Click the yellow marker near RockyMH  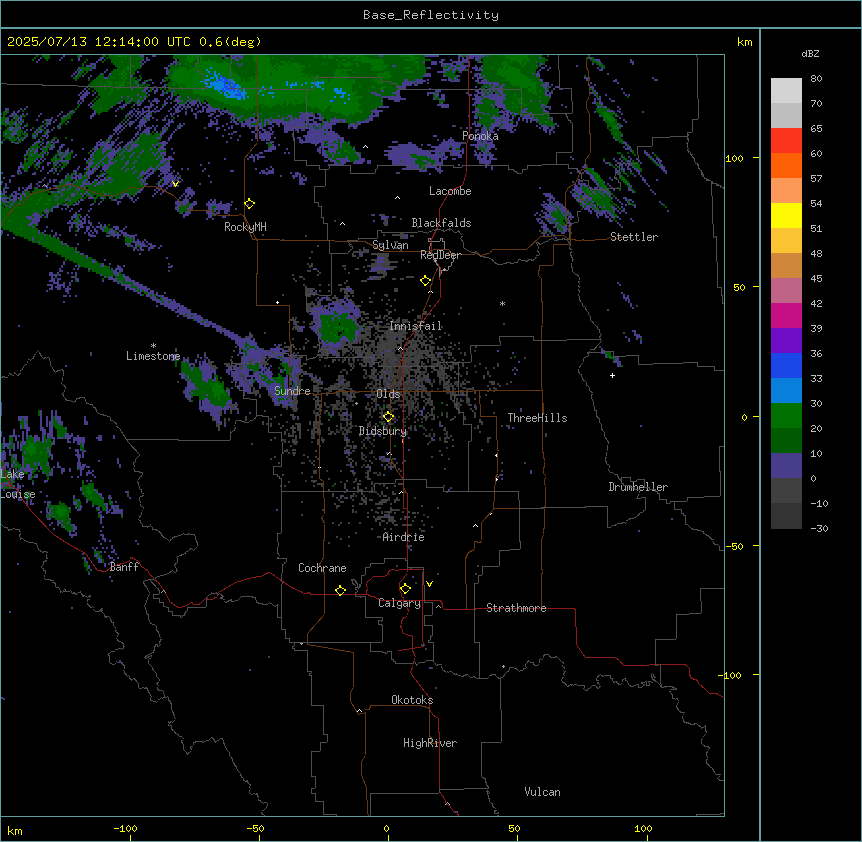250,204
